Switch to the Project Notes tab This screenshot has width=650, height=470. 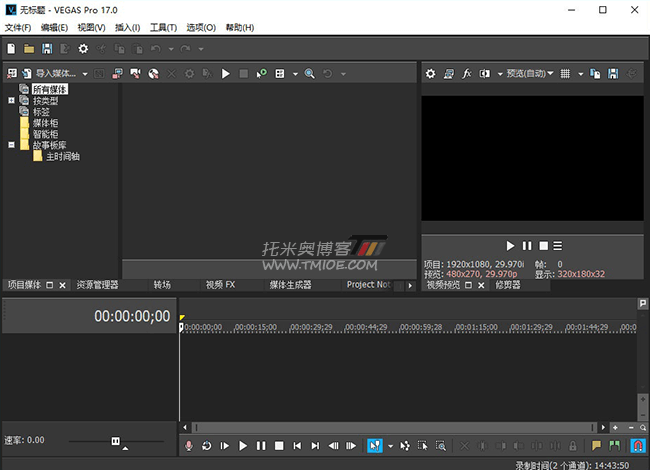point(369,285)
